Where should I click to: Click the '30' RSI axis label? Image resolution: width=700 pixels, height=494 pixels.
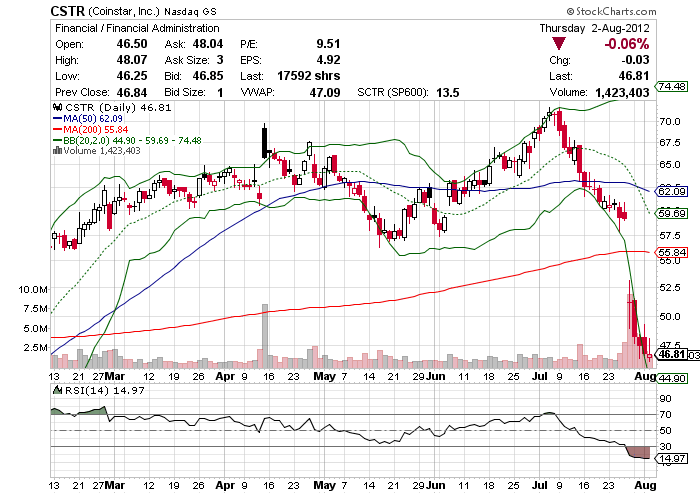[x=666, y=446]
